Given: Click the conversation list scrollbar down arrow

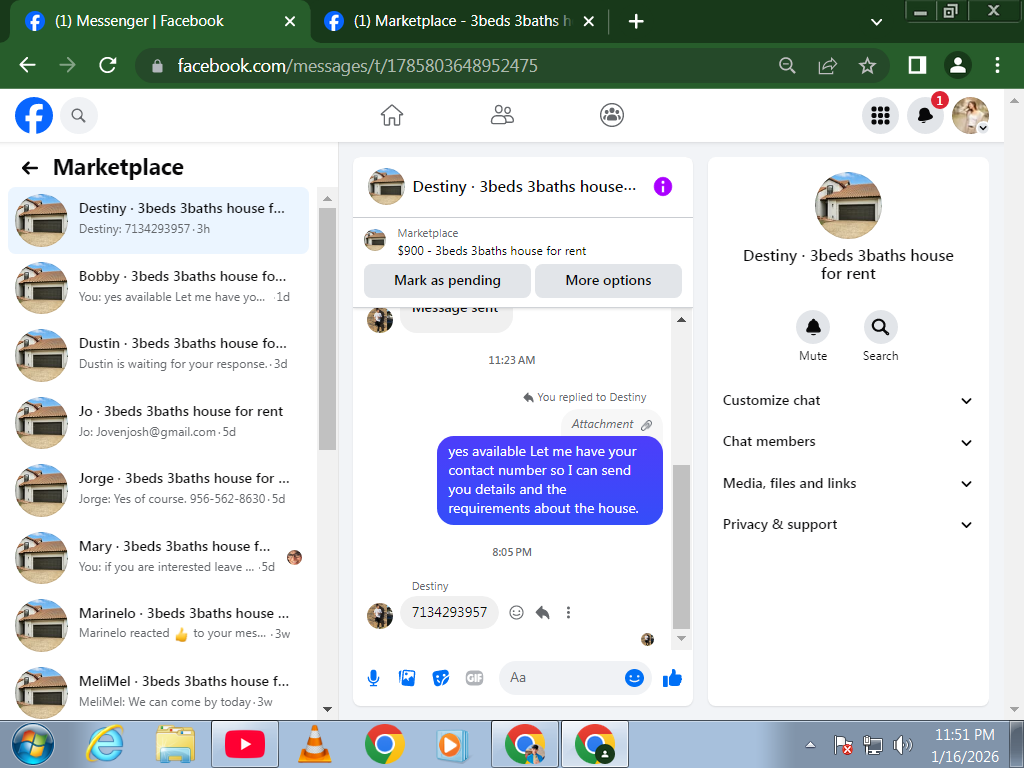Looking at the screenshot, I should pyautogui.click(x=328, y=709).
